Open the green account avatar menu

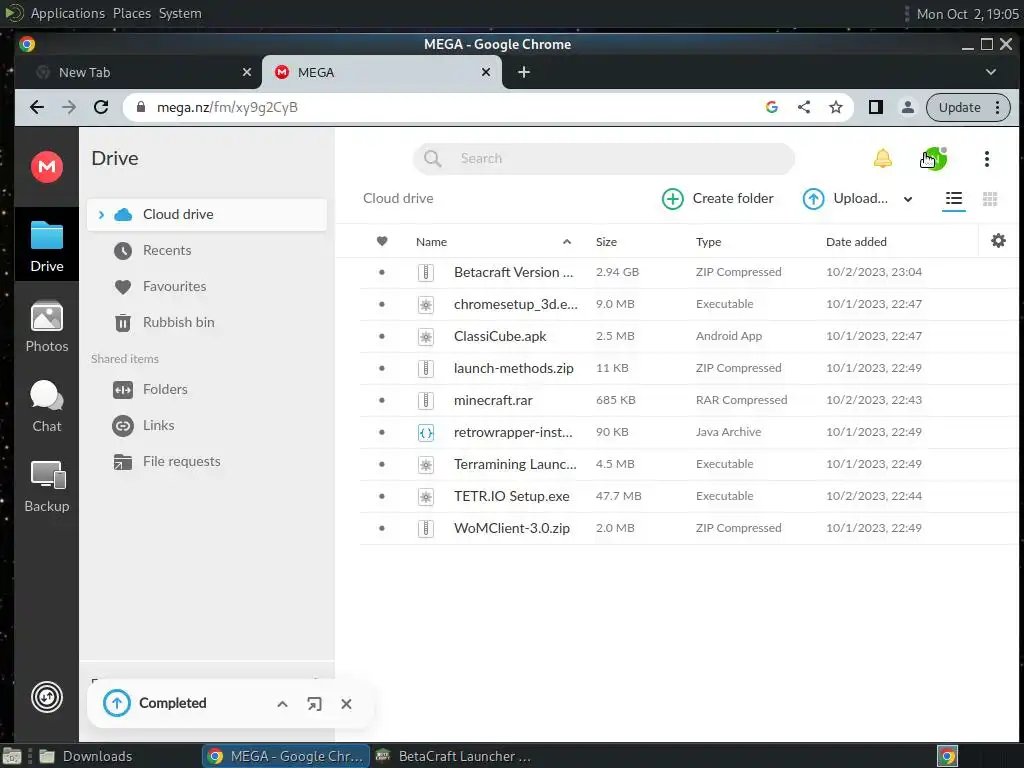coord(935,159)
